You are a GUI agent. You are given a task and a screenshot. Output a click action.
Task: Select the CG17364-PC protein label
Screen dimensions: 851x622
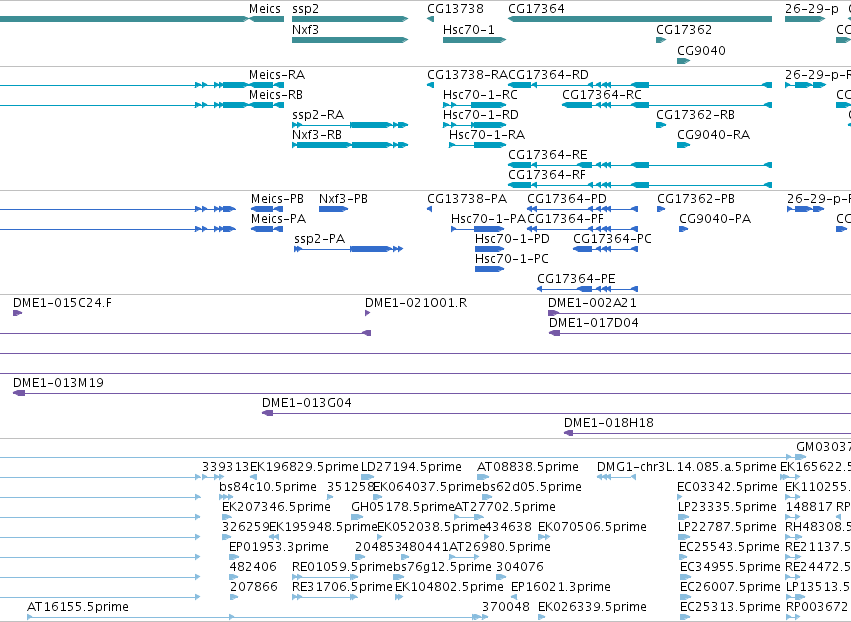coord(612,239)
